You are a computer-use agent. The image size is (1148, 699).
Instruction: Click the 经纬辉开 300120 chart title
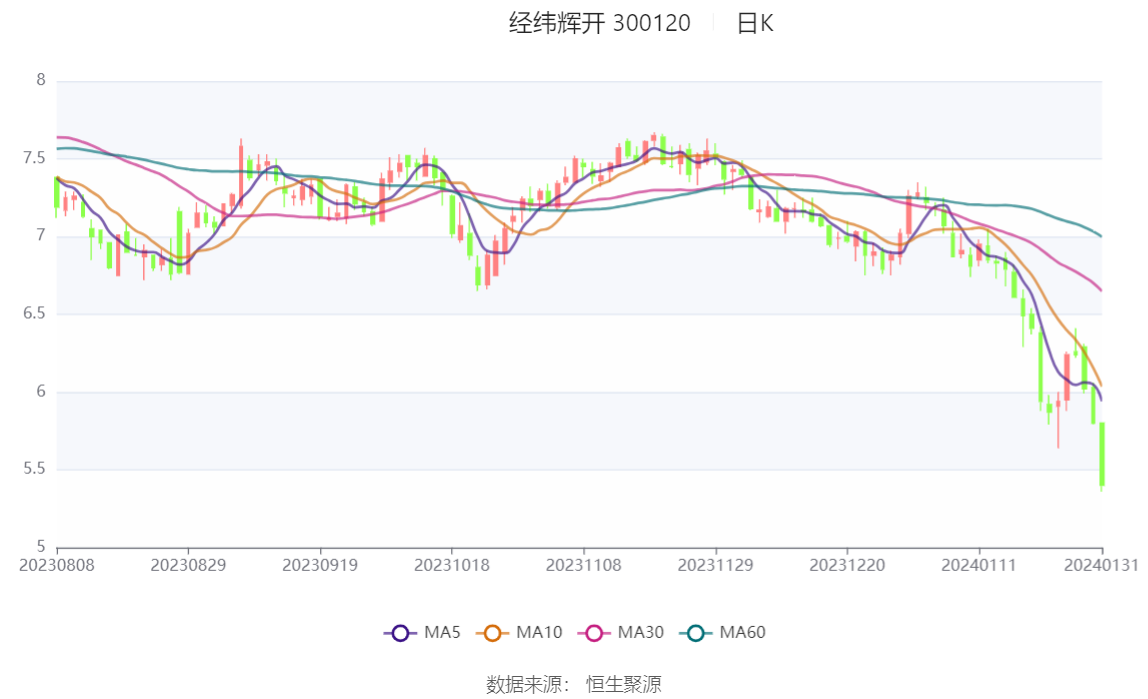(x=599, y=24)
